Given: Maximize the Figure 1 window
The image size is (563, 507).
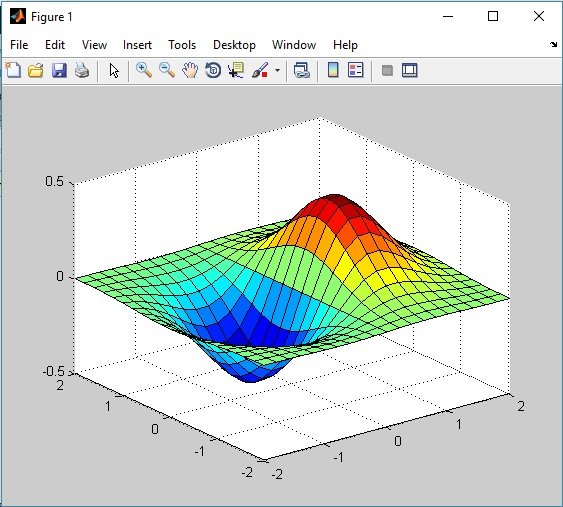Looking at the screenshot, I should tap(493, 17).
